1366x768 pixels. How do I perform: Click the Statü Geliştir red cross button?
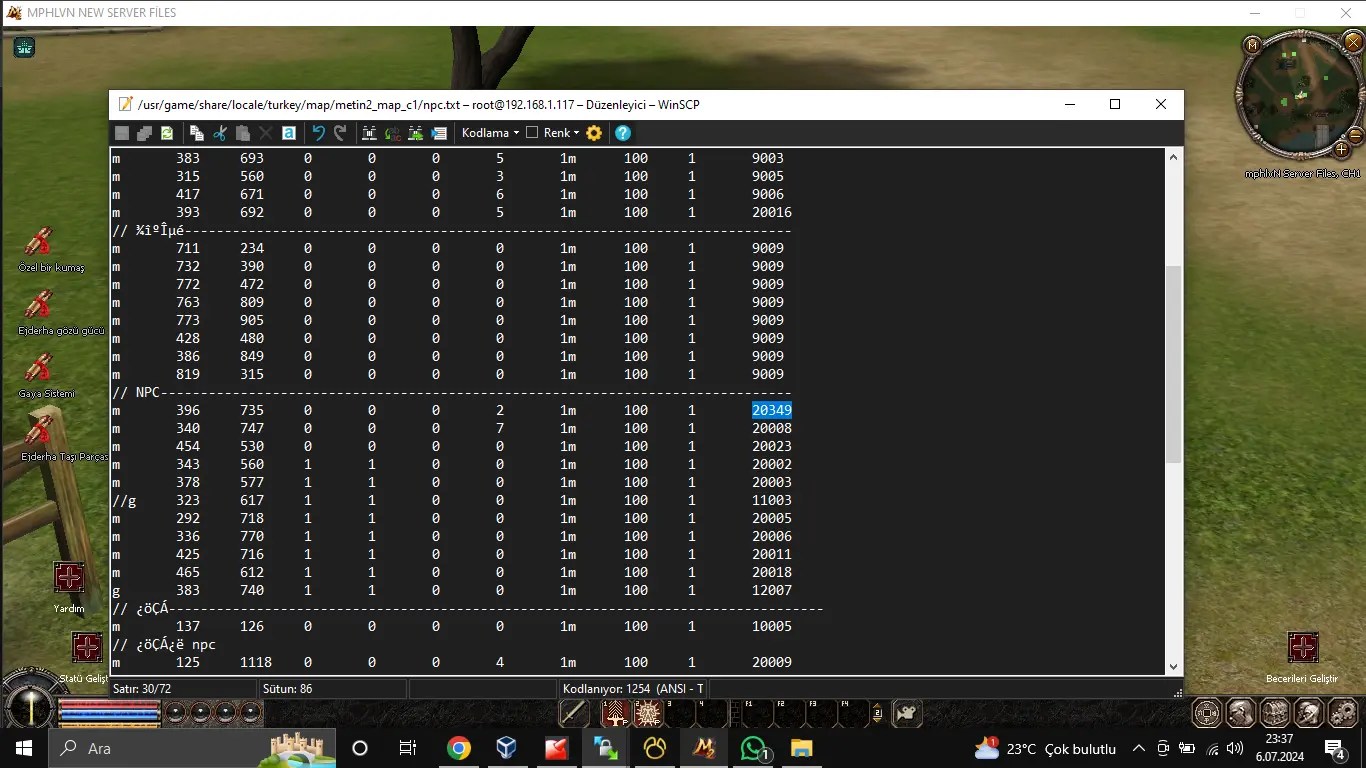(x=87, y=648)
